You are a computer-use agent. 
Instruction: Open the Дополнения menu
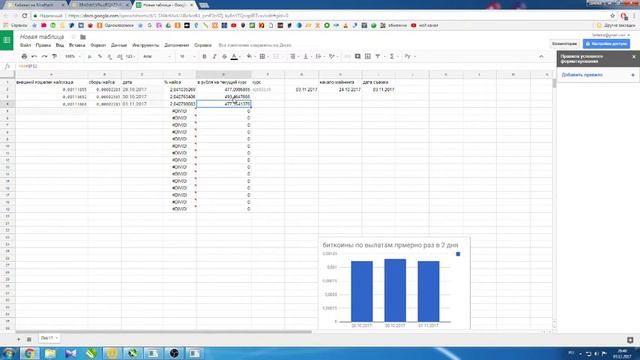177,45
